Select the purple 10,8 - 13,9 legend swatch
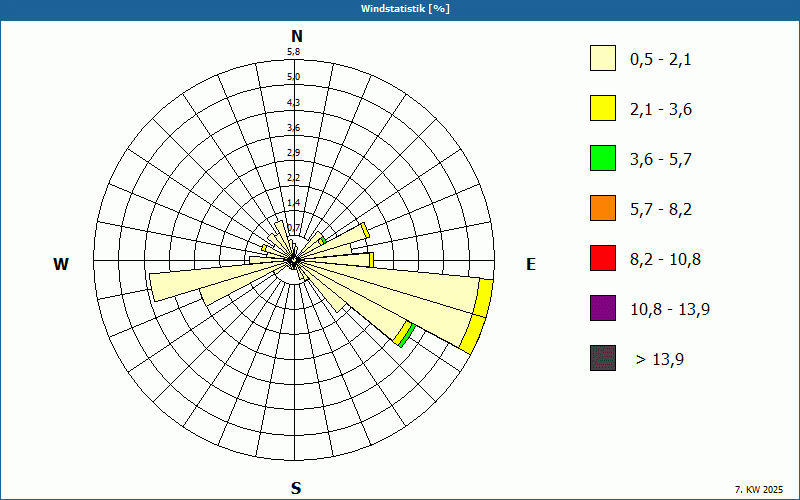 603,308
